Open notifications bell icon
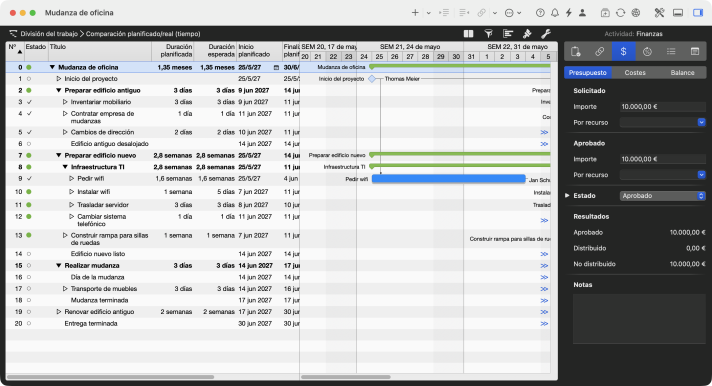 [x=554, y=13]
